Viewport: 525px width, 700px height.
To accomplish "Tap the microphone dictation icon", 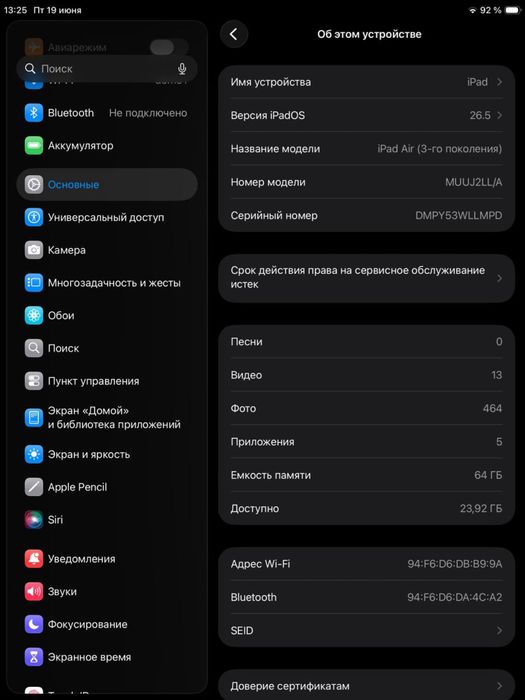I will click(182, 69).
